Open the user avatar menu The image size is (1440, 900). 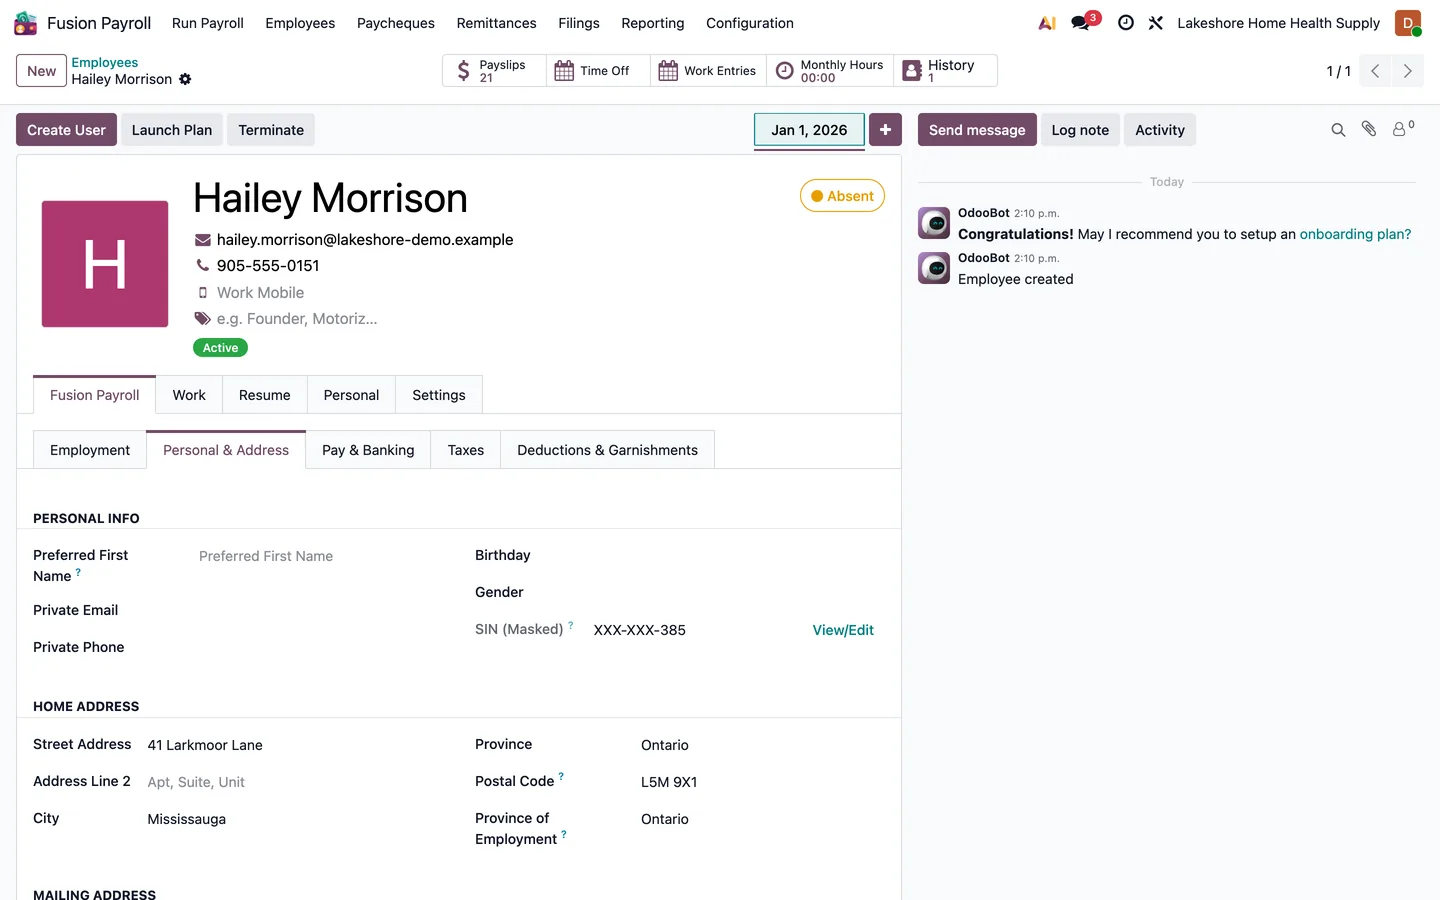tap(1408, 23)
